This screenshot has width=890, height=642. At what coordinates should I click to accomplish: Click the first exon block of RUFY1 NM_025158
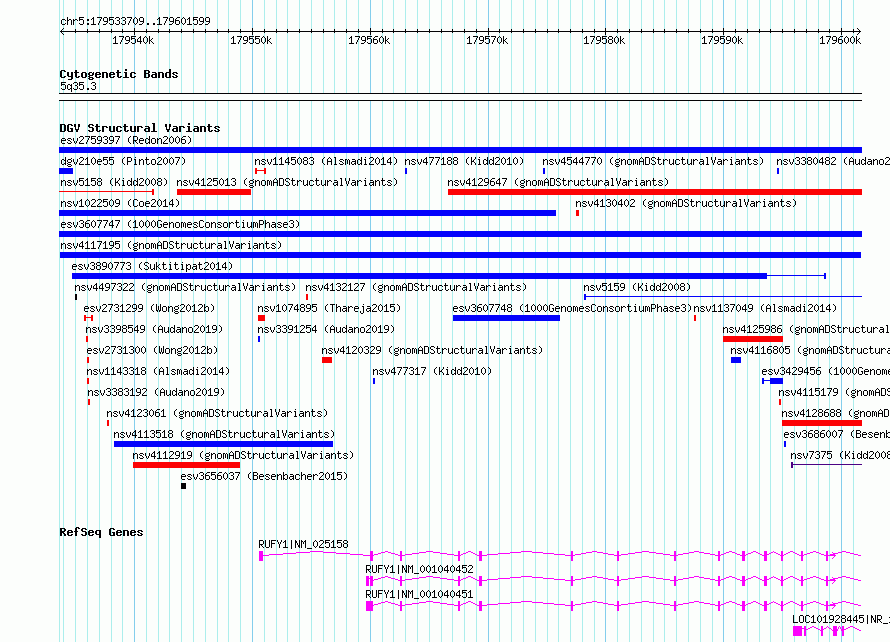point(261,556)
